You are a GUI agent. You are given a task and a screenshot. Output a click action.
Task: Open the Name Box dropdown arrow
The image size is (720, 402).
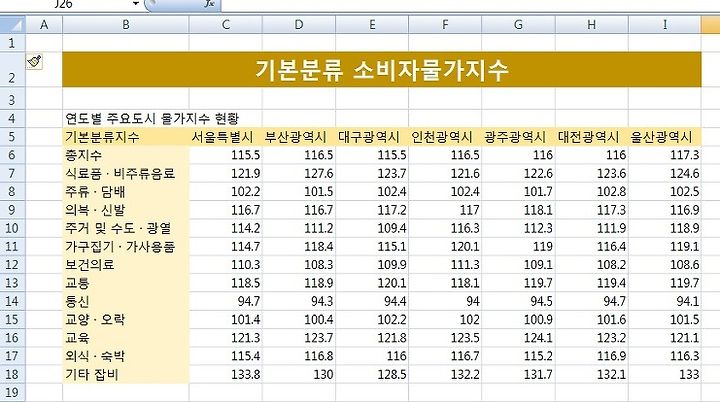136,4
